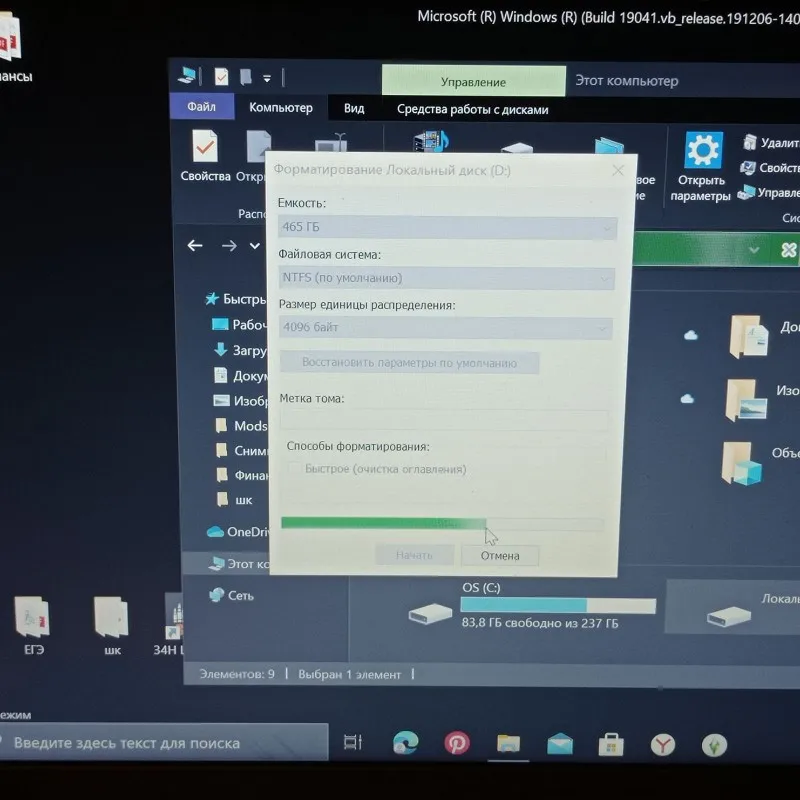The width and height of the screenshot is (800, 800).
Task: Open the address bar history dropdown
Action: coord(754,250)
